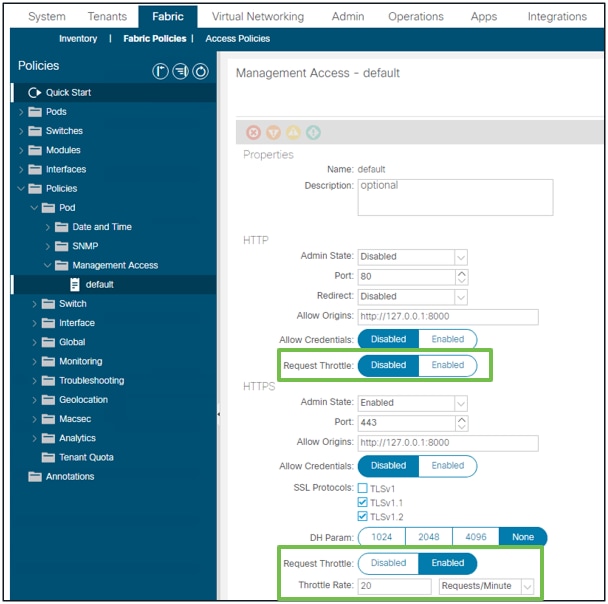Viewport: 608px width, 604px height.
Task: Select 2048 for DH Param
Action: 428,537
